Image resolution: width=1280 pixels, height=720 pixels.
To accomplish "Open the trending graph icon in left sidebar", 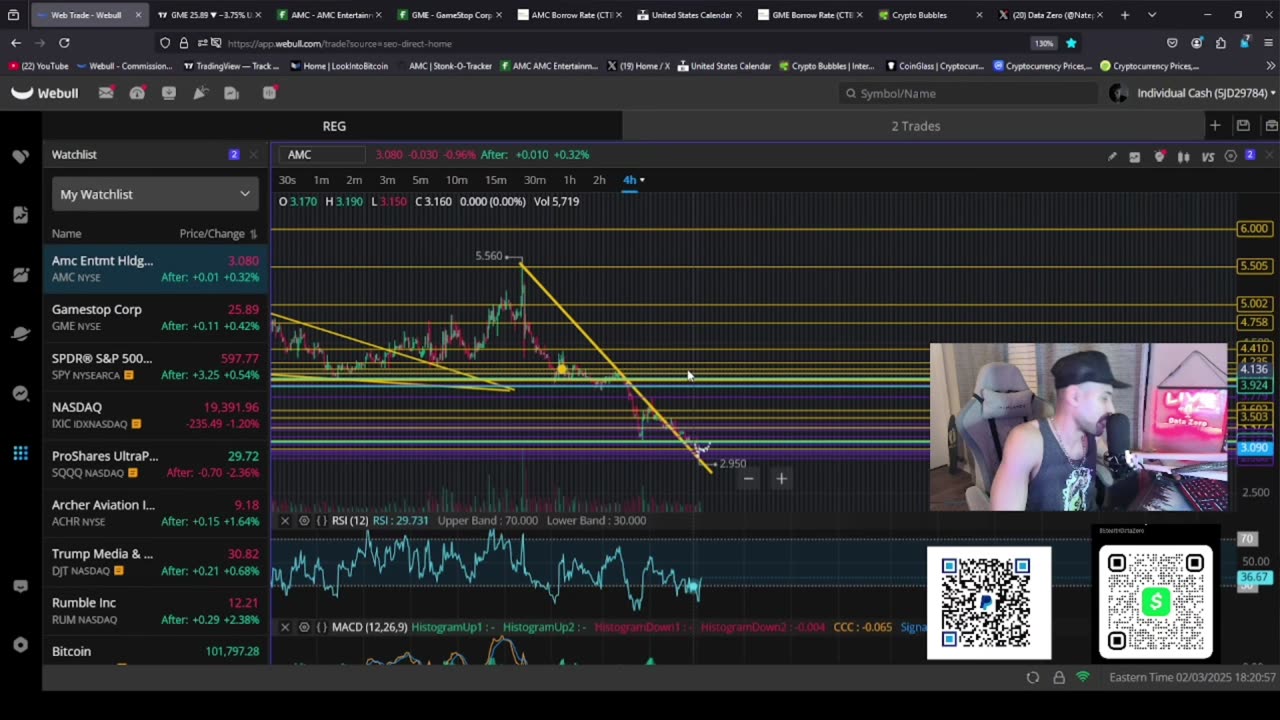I will pyautogui.click(x=20, y=275).
